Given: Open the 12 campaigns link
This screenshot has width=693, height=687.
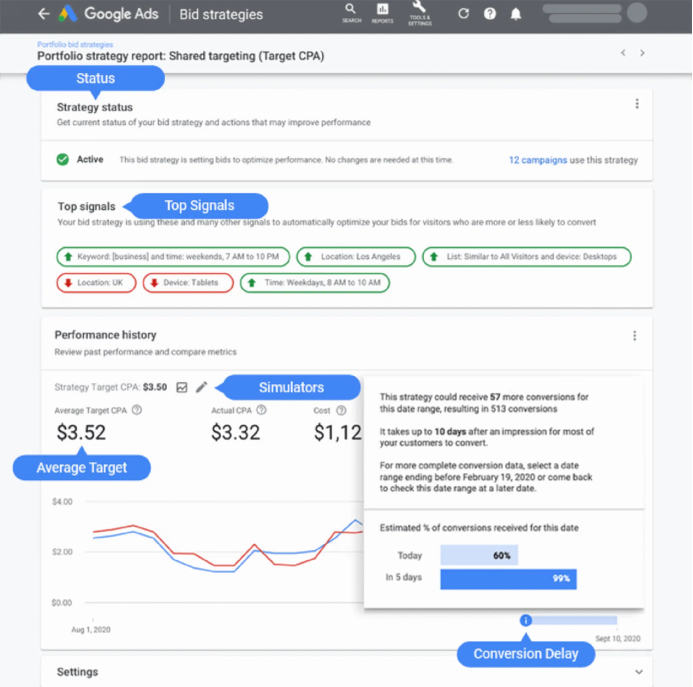Looking at the screenshot, I should click(538, 160).
